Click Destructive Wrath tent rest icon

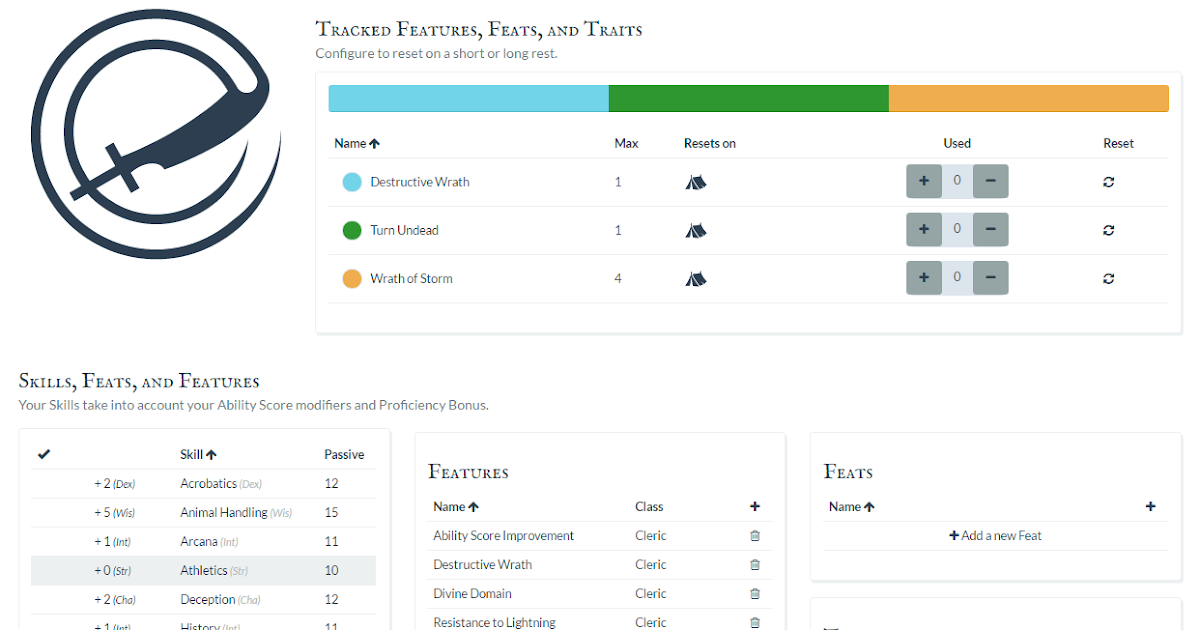coord(696,182)
